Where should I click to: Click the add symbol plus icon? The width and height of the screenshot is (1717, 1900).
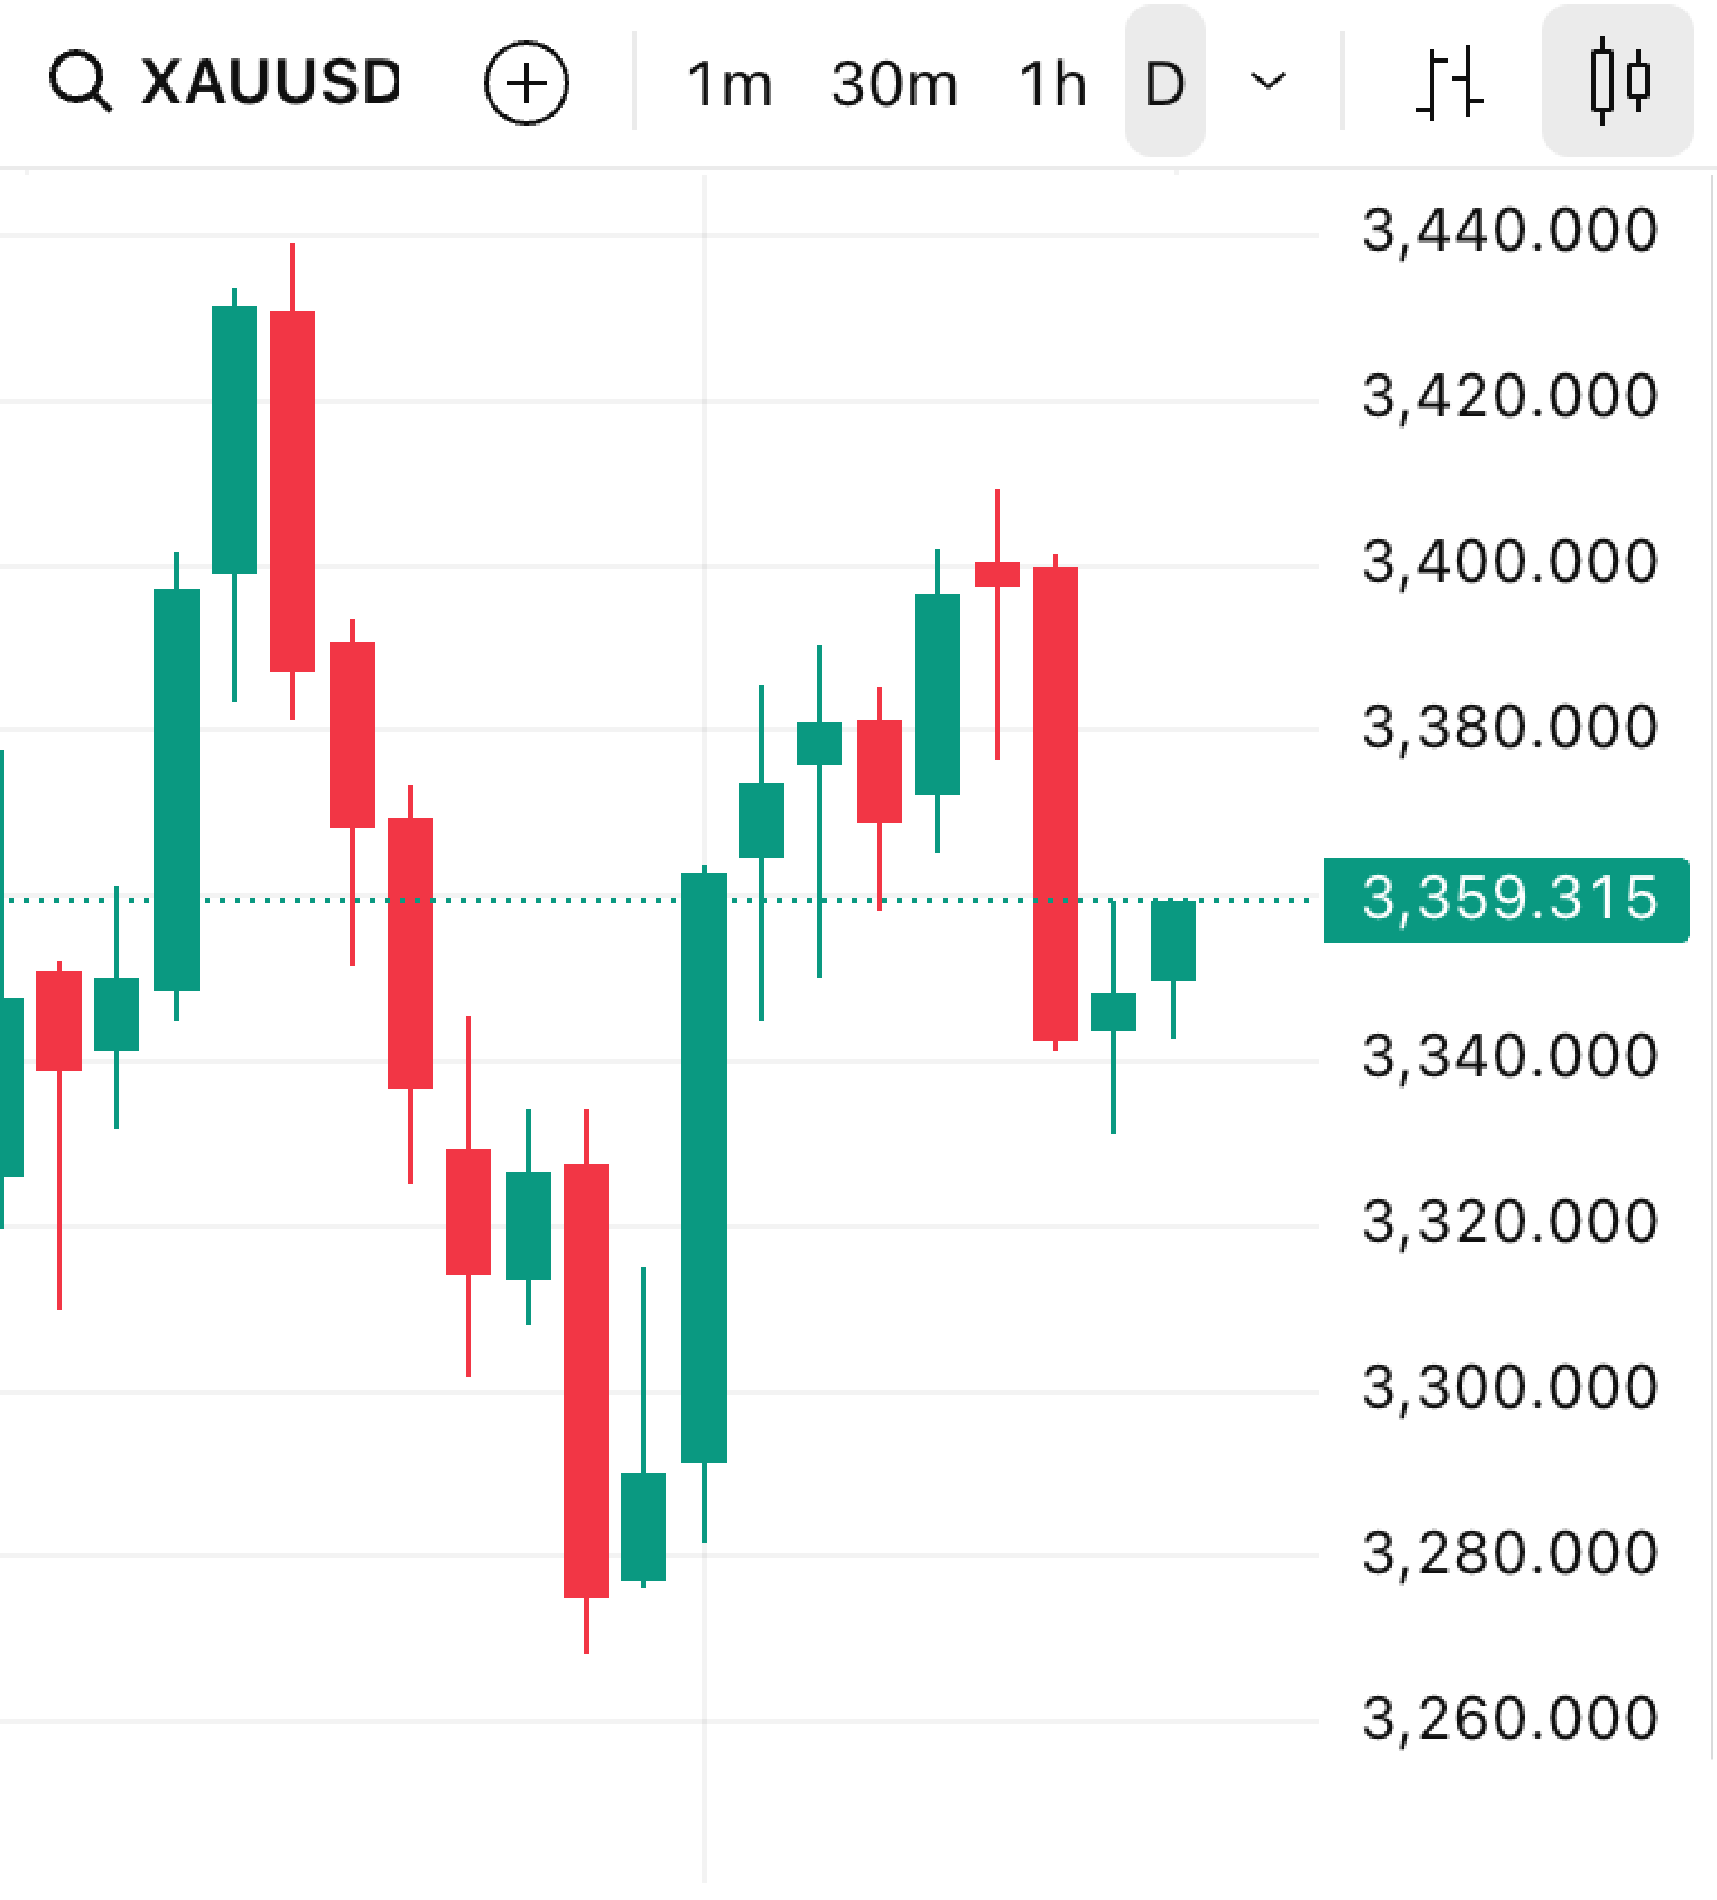tap(526, 83)
